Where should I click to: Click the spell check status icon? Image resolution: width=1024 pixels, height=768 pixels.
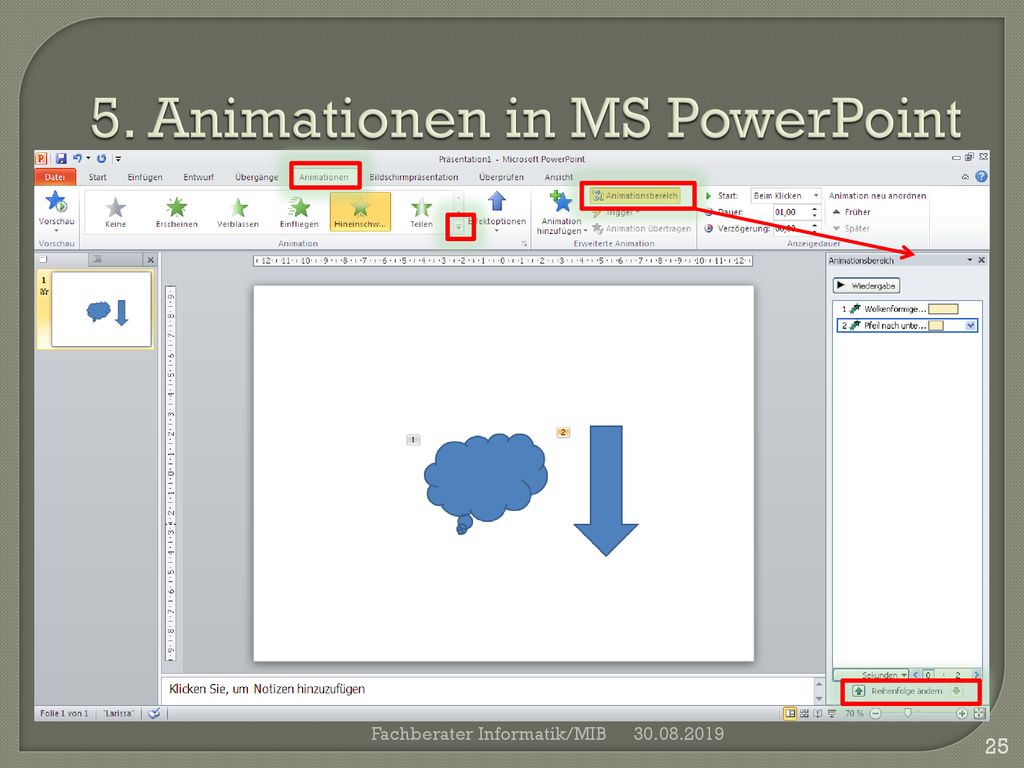point(154,713)
